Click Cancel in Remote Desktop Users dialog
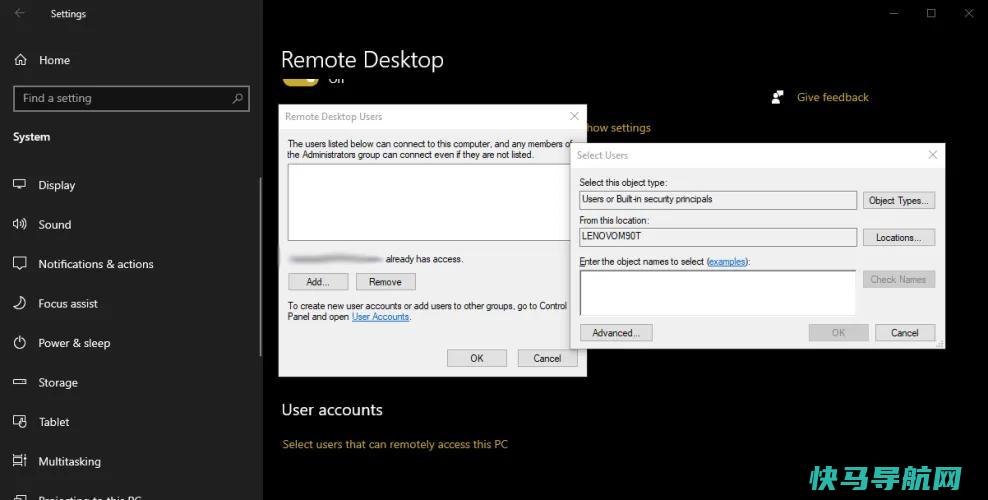 click(x=547, y=358)
